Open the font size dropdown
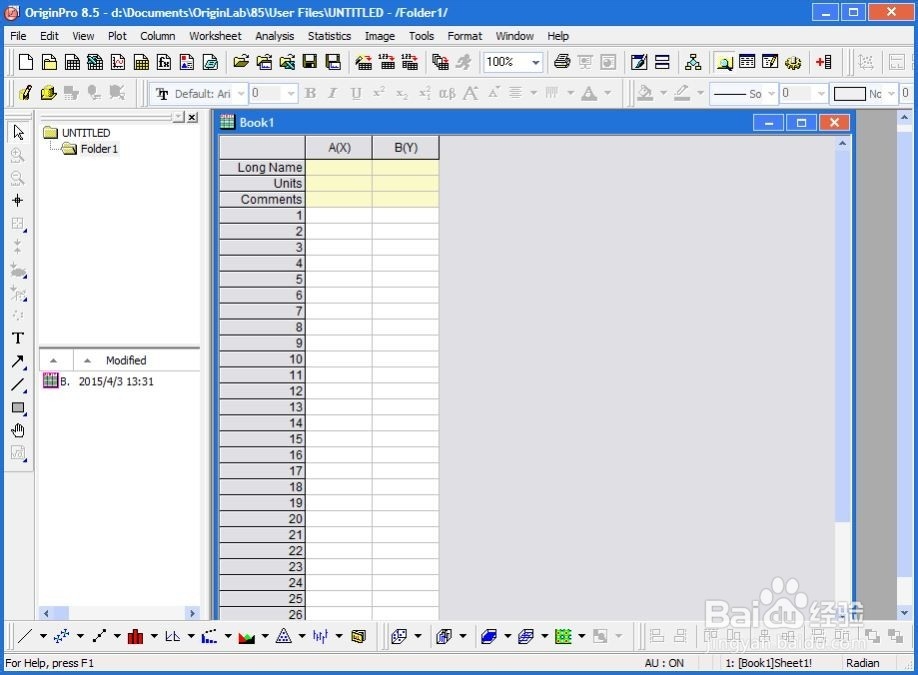Image resolution: width=918 pixels, height=675 pixels. (x=291, y=94)
